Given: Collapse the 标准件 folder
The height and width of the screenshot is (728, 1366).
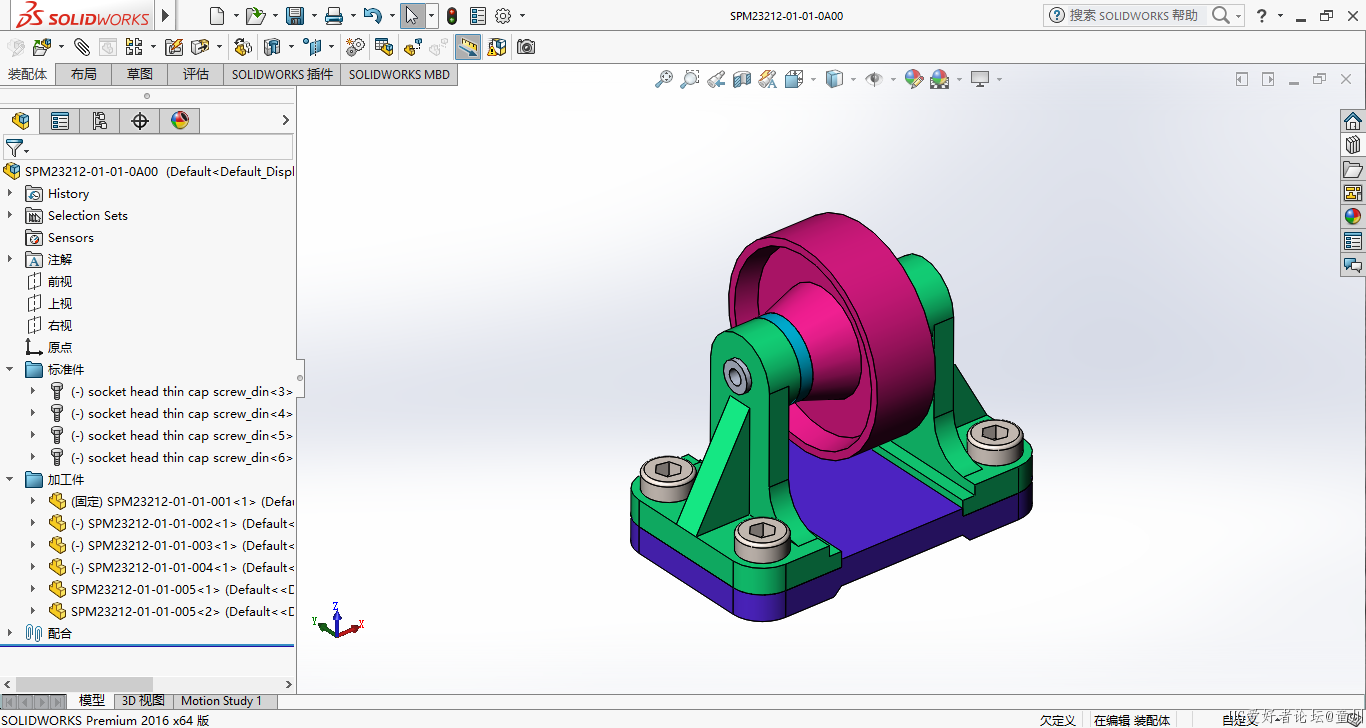Looking at the screenshot, I should [10, 369].
